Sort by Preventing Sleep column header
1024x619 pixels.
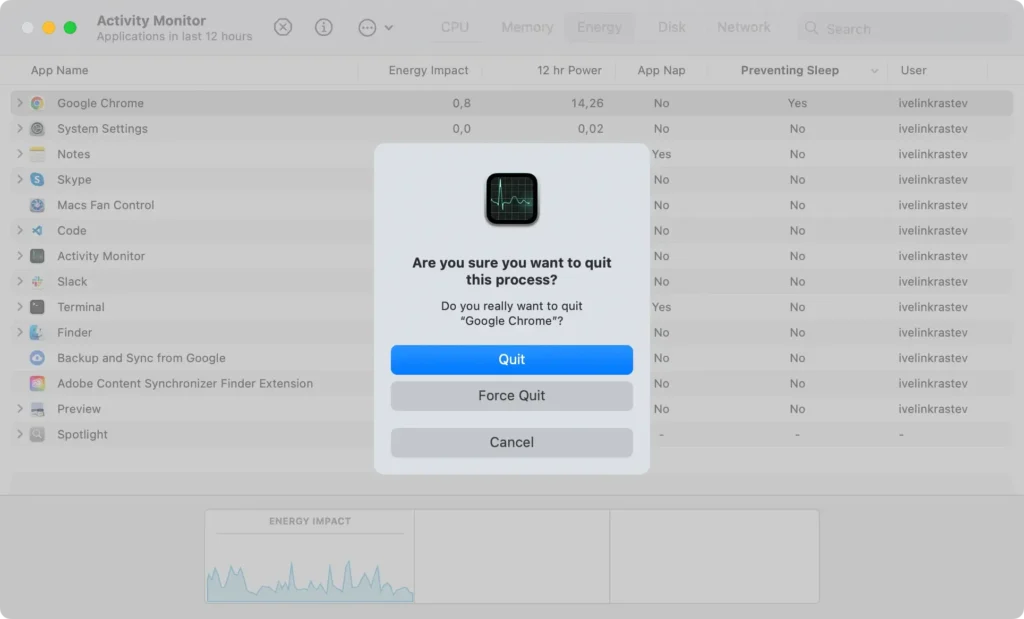pyautogui.click(x=790, y=71)
